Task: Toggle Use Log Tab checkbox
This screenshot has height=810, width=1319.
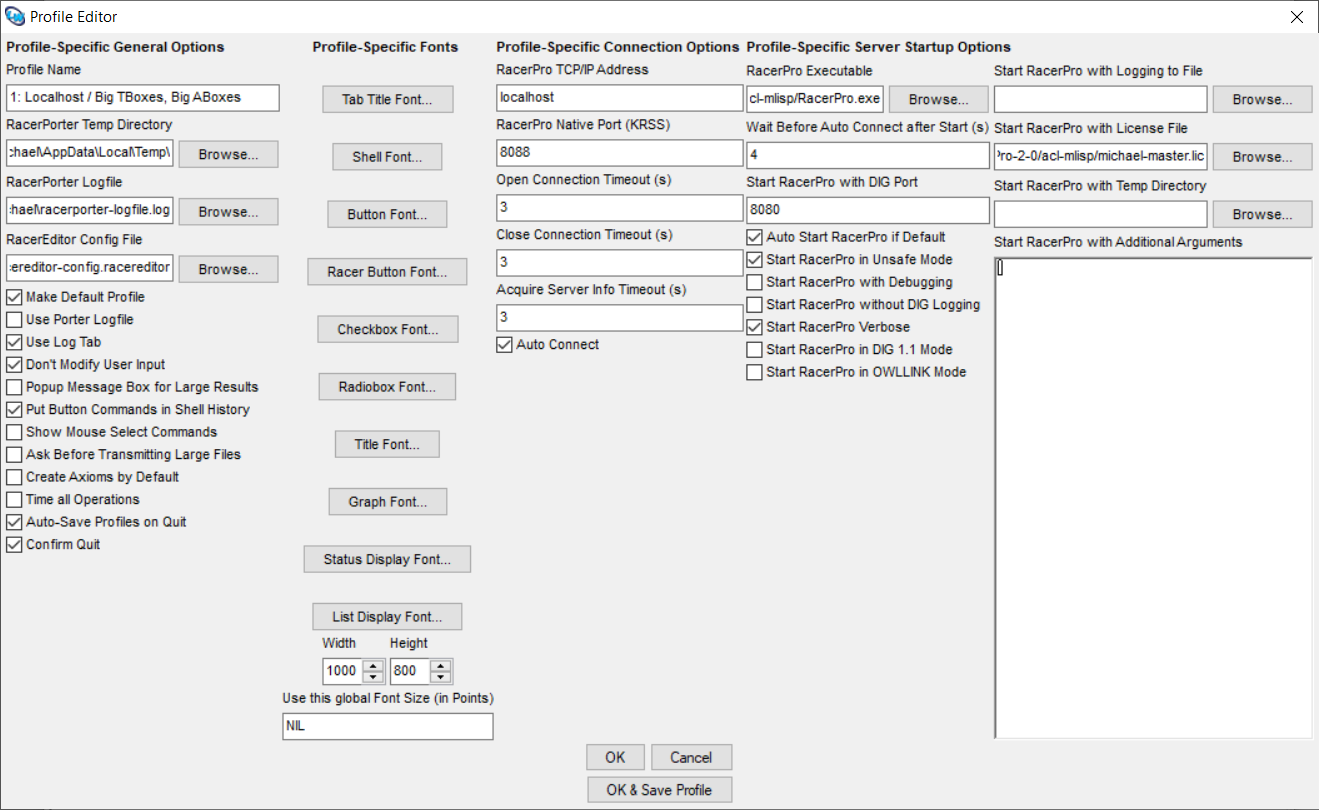Action: click(x=14, y=342)
